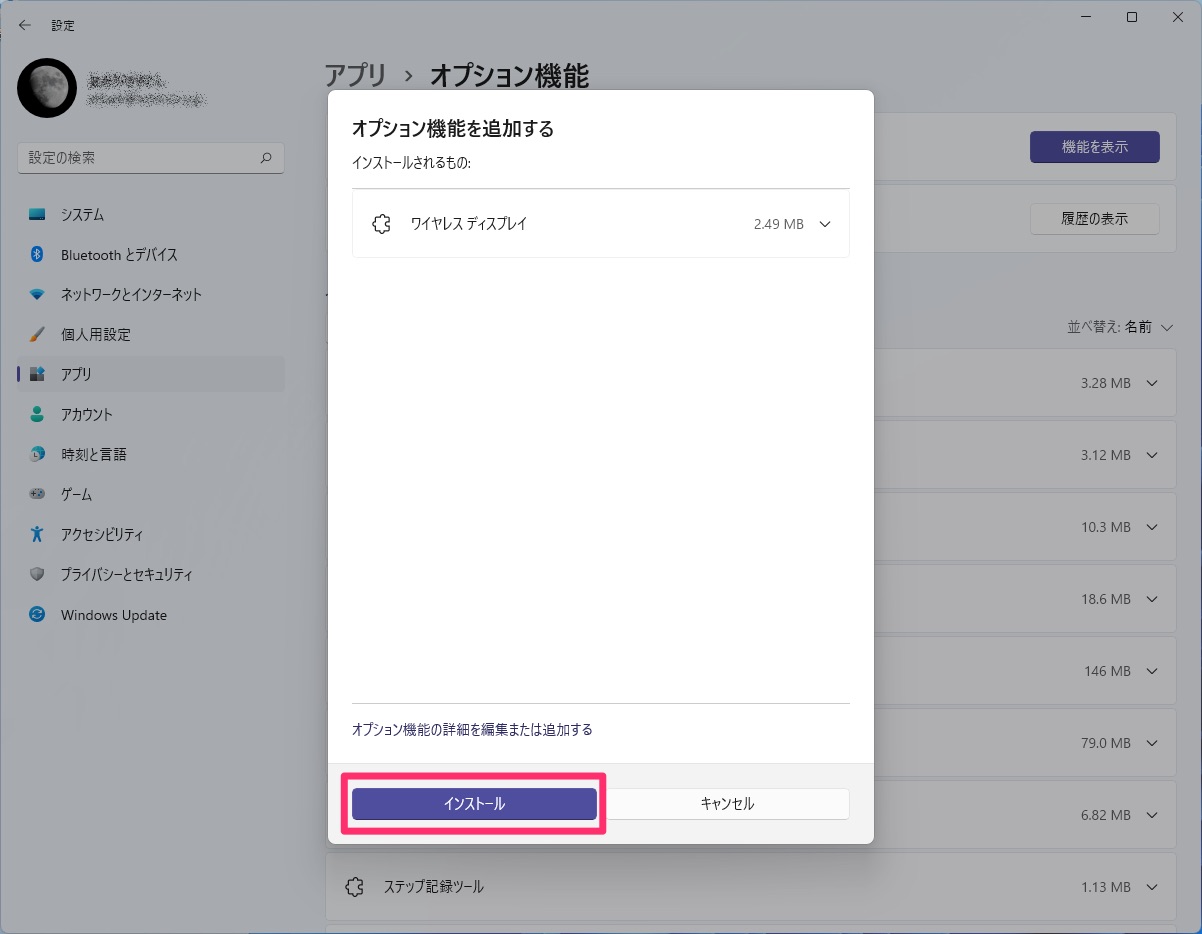This screenshot has height=934, width=1202.
Task: Expand the 3.28 MB feature row
Action: [x=1152, y=383]
